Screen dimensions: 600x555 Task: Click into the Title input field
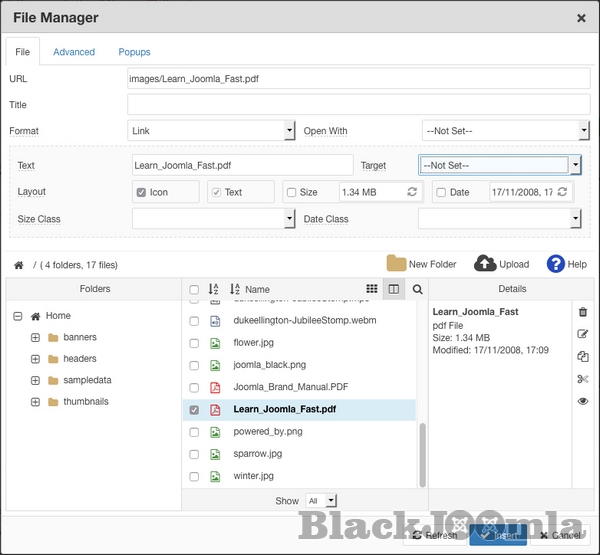[358, 104]
